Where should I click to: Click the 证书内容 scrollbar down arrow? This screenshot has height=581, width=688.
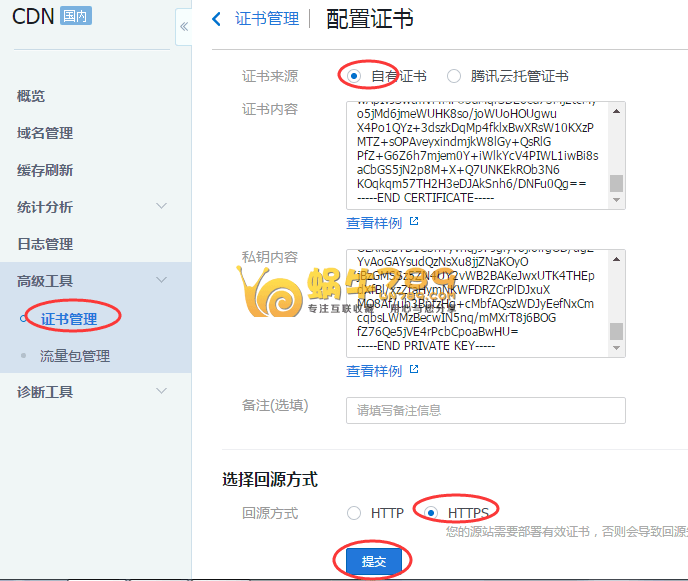[x=616, y=200]
